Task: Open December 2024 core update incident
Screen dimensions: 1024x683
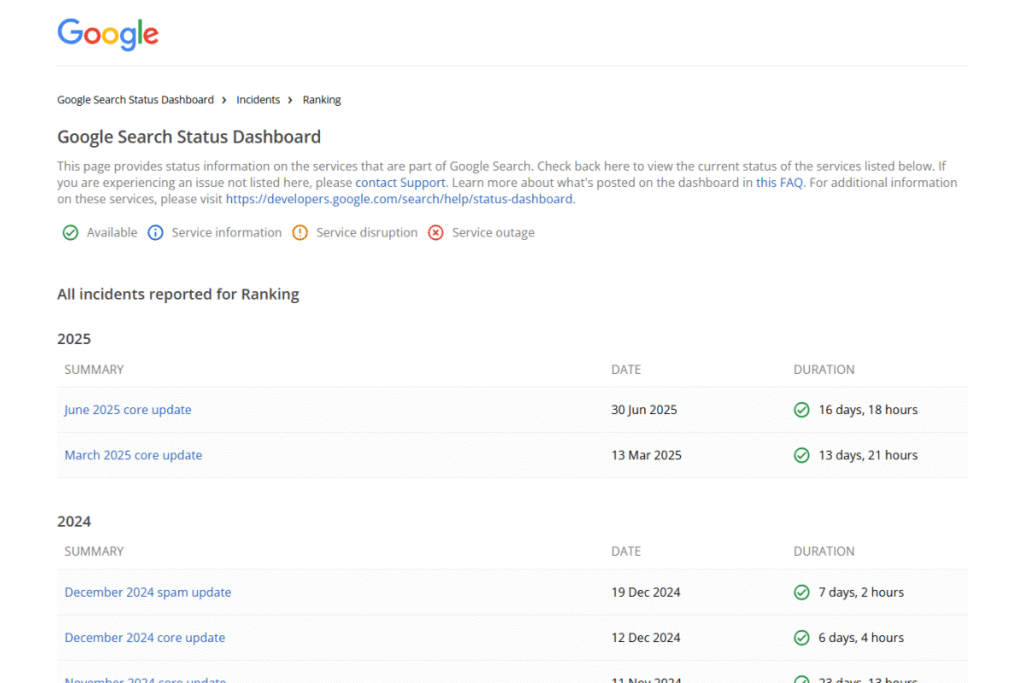Action: [145, 638]
